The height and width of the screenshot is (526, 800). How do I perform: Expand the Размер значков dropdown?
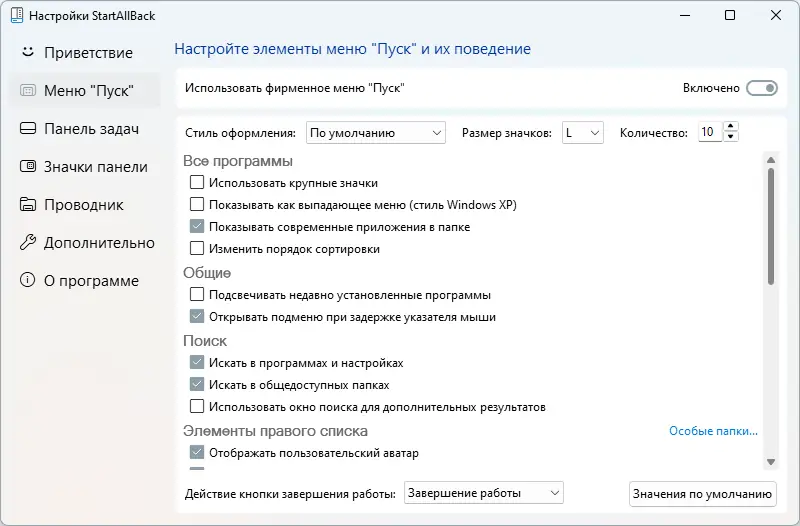(x=582, y=132)
